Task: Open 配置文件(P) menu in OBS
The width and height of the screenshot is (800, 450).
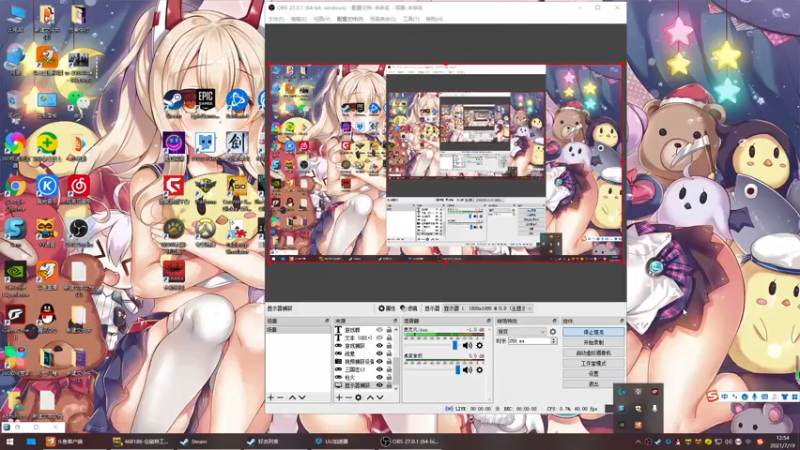Action: click(x=350, y=19)
